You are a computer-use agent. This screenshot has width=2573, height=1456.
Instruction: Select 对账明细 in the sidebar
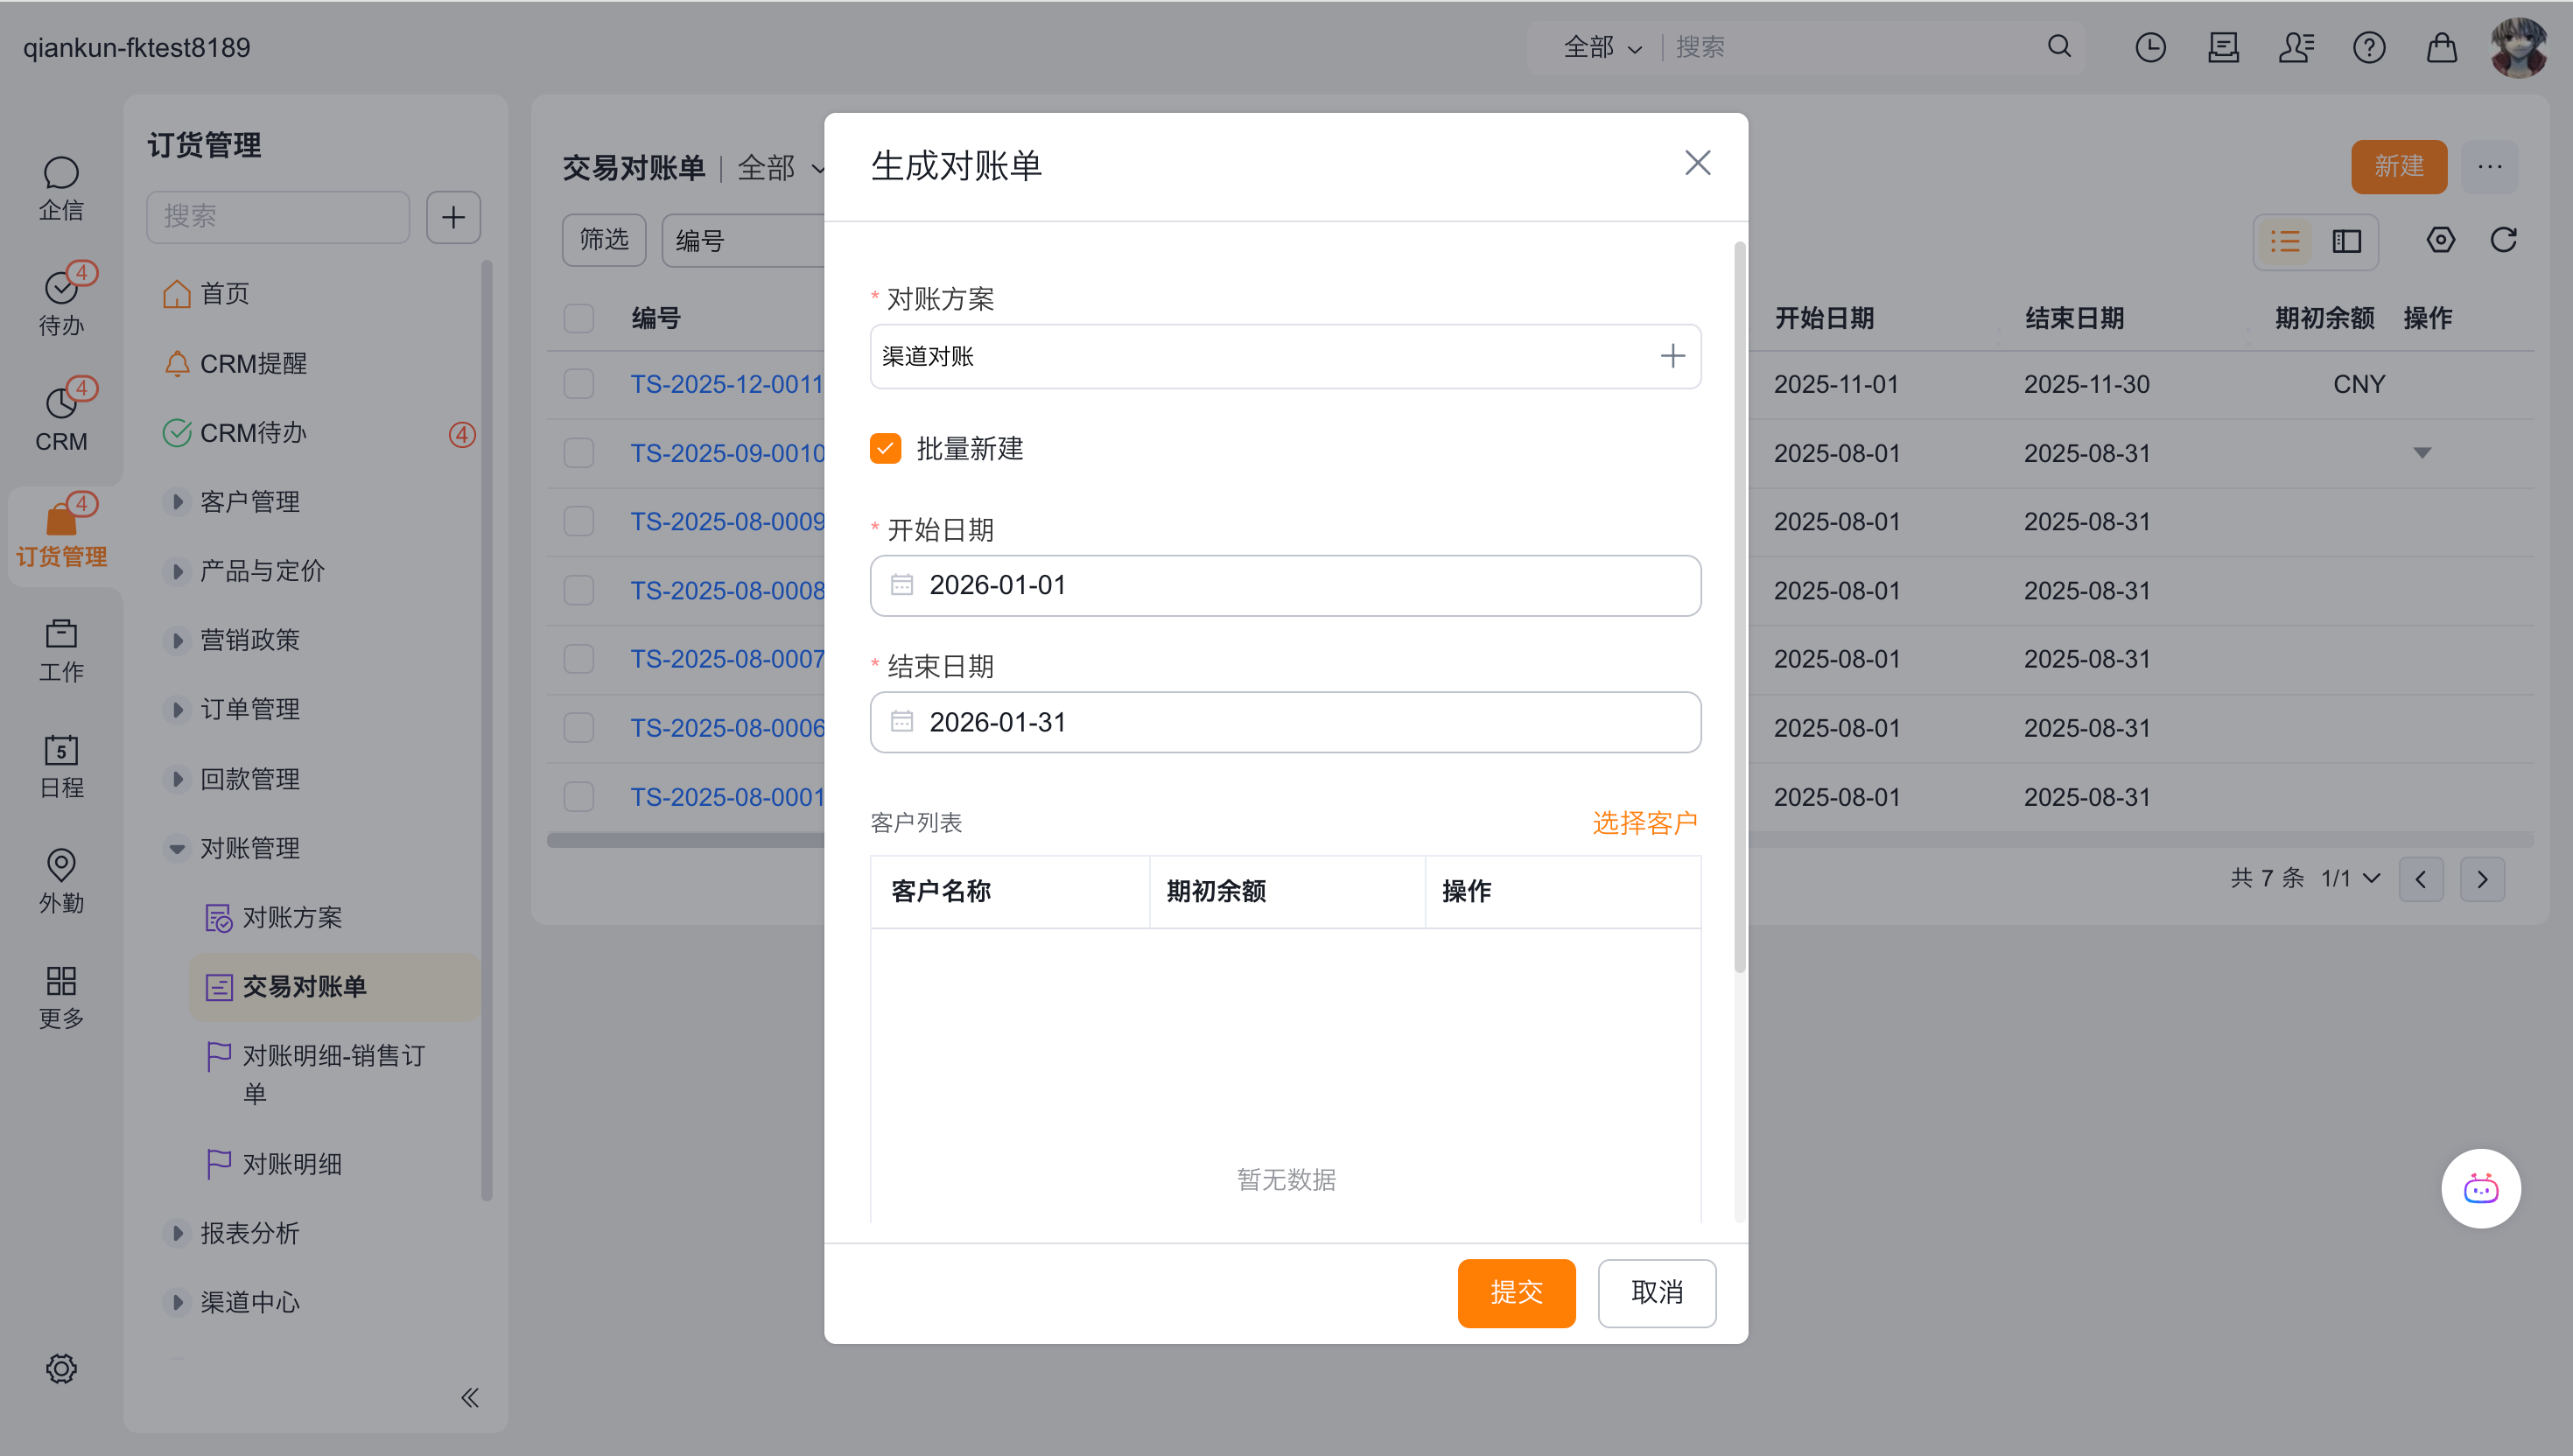click(292, 1163)
